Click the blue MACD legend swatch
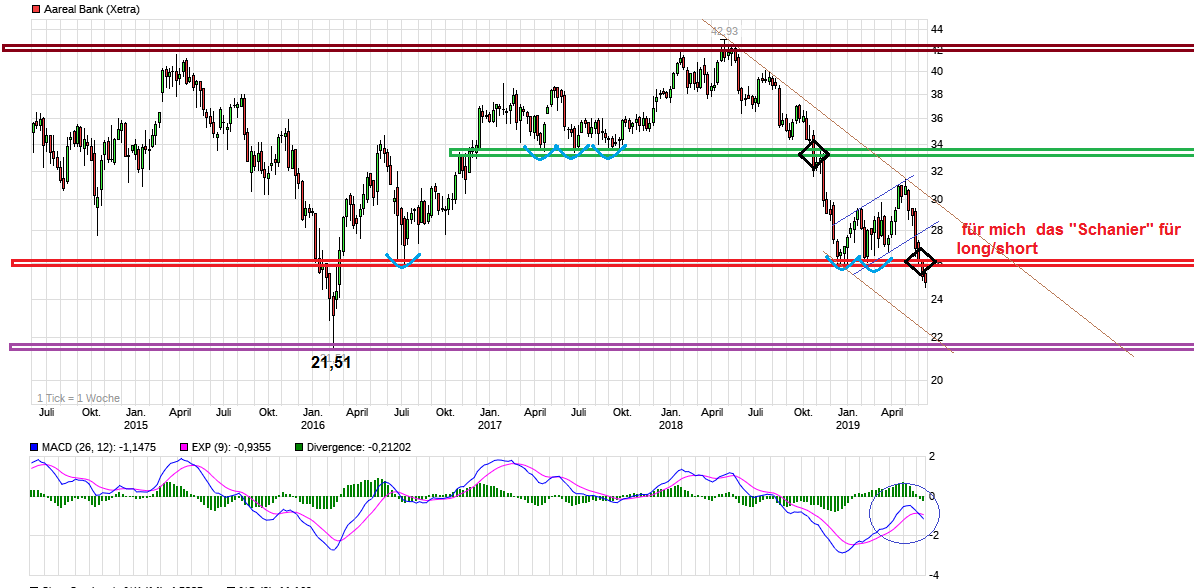Screen dimensions: 1194x588 click(35, 448)
